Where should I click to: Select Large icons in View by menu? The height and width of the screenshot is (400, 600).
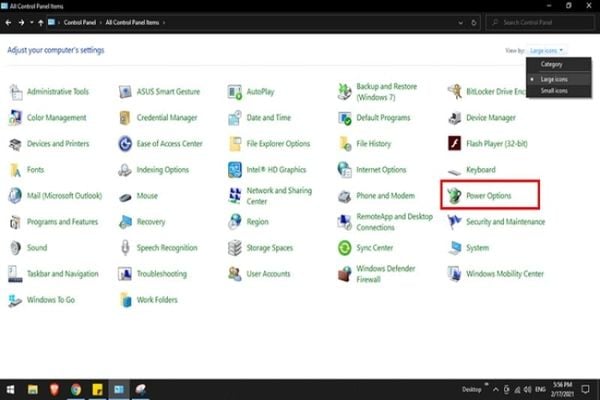tap(559, 79)
